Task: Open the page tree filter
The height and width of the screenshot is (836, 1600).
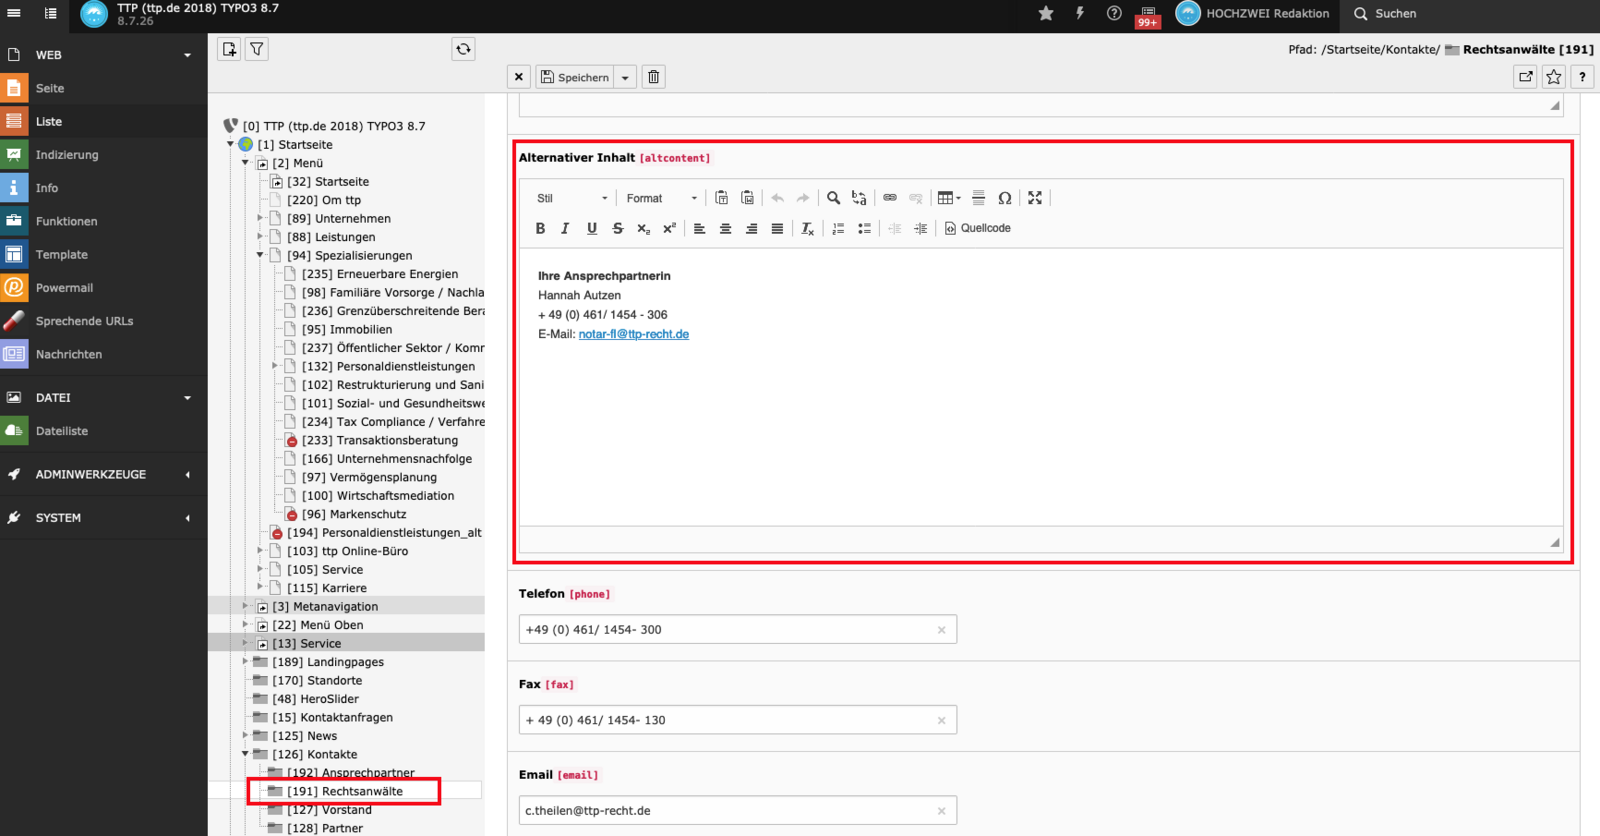Action: [257, 49]
